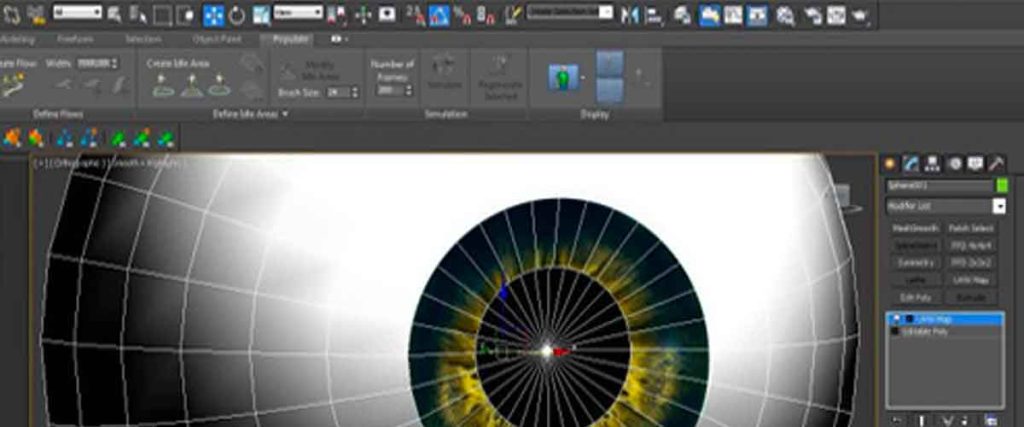Toggle Percent Snap
The image size is (1024, 427).
click(462, 14)
